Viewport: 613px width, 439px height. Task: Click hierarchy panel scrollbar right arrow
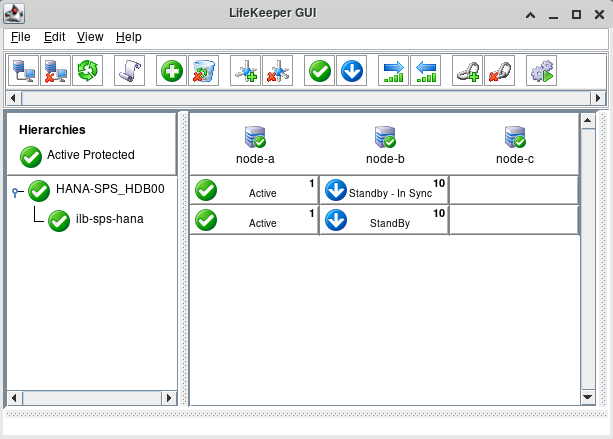click(169, 398)
